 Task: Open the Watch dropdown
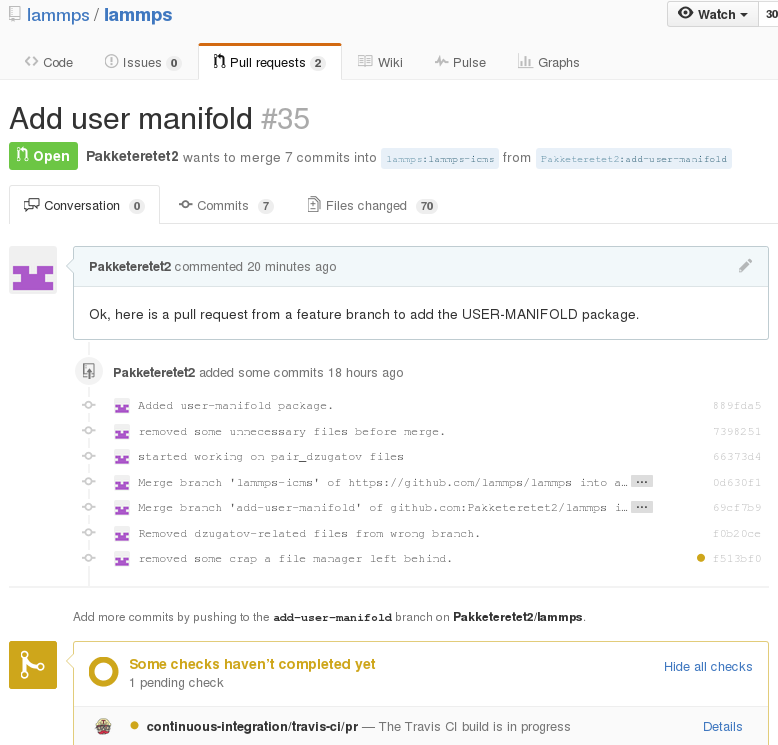click(713, 14)
